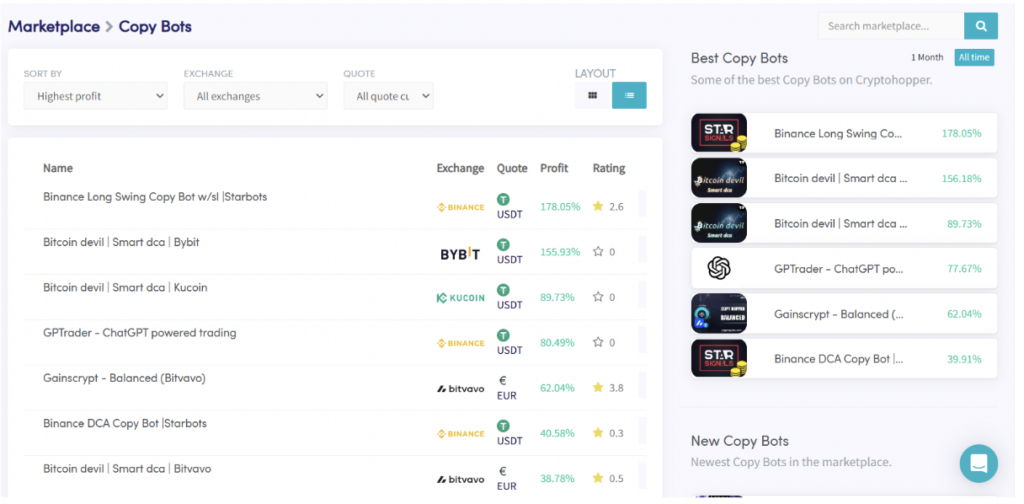The height and width of the screenshot is (504, 1024).
Task: Click Bitvavo logo in Bitcoin devil Bitvavo row
Action: (460, 479)
